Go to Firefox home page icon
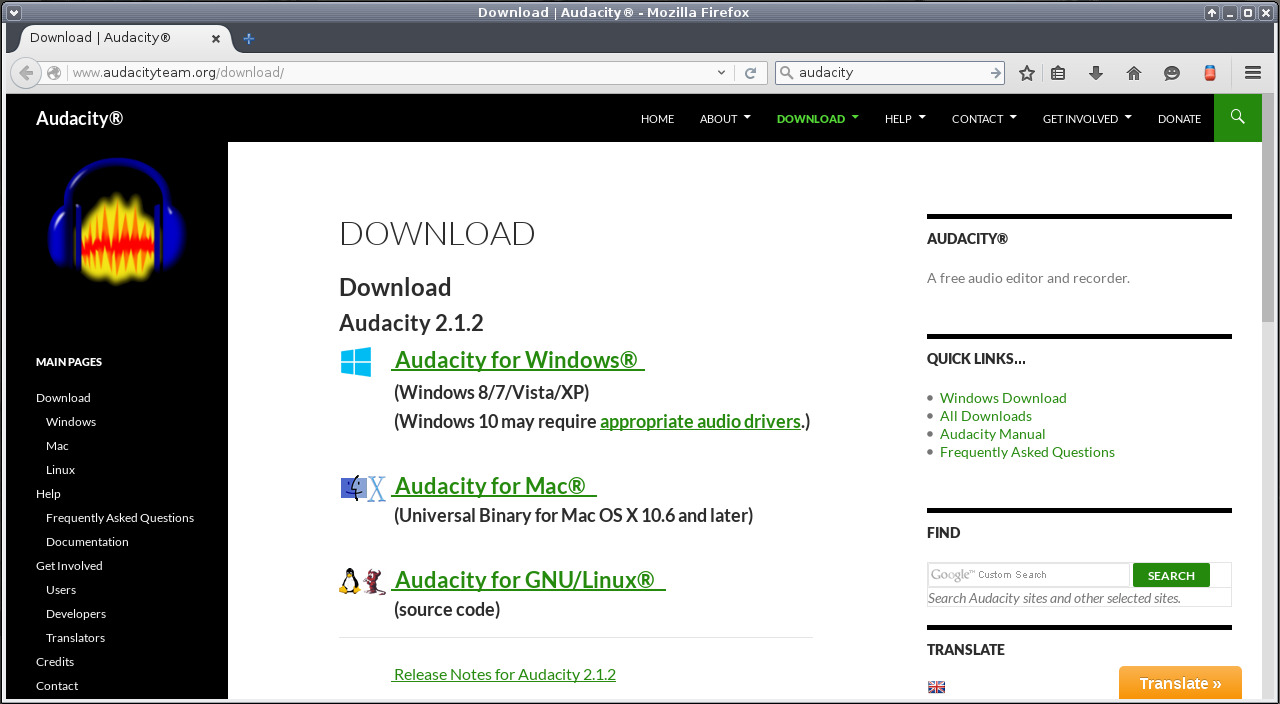The height and width of the screenshot is (704, 1280). pos(1134,73)
